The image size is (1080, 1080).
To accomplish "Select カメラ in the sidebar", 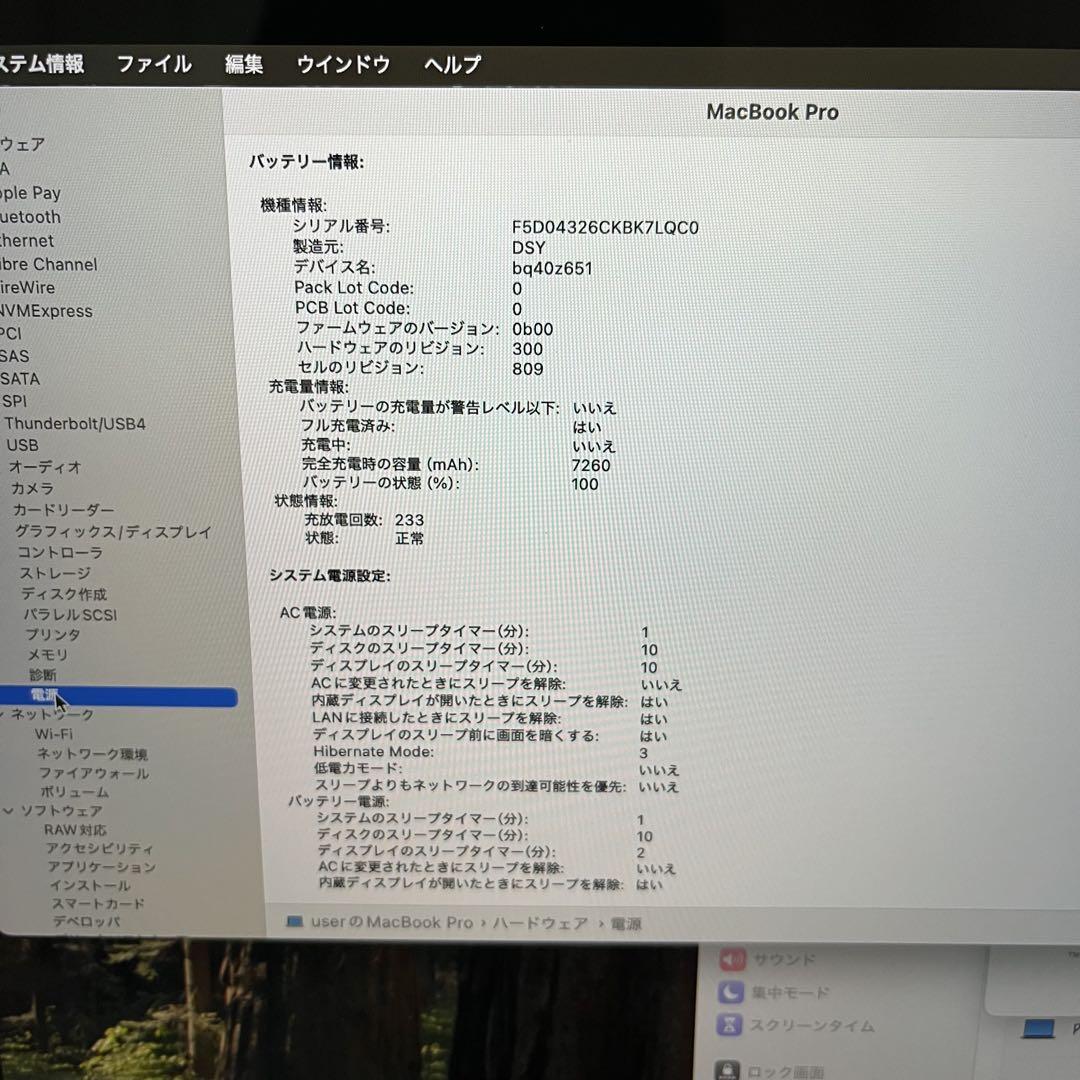I will click(32, 488).
